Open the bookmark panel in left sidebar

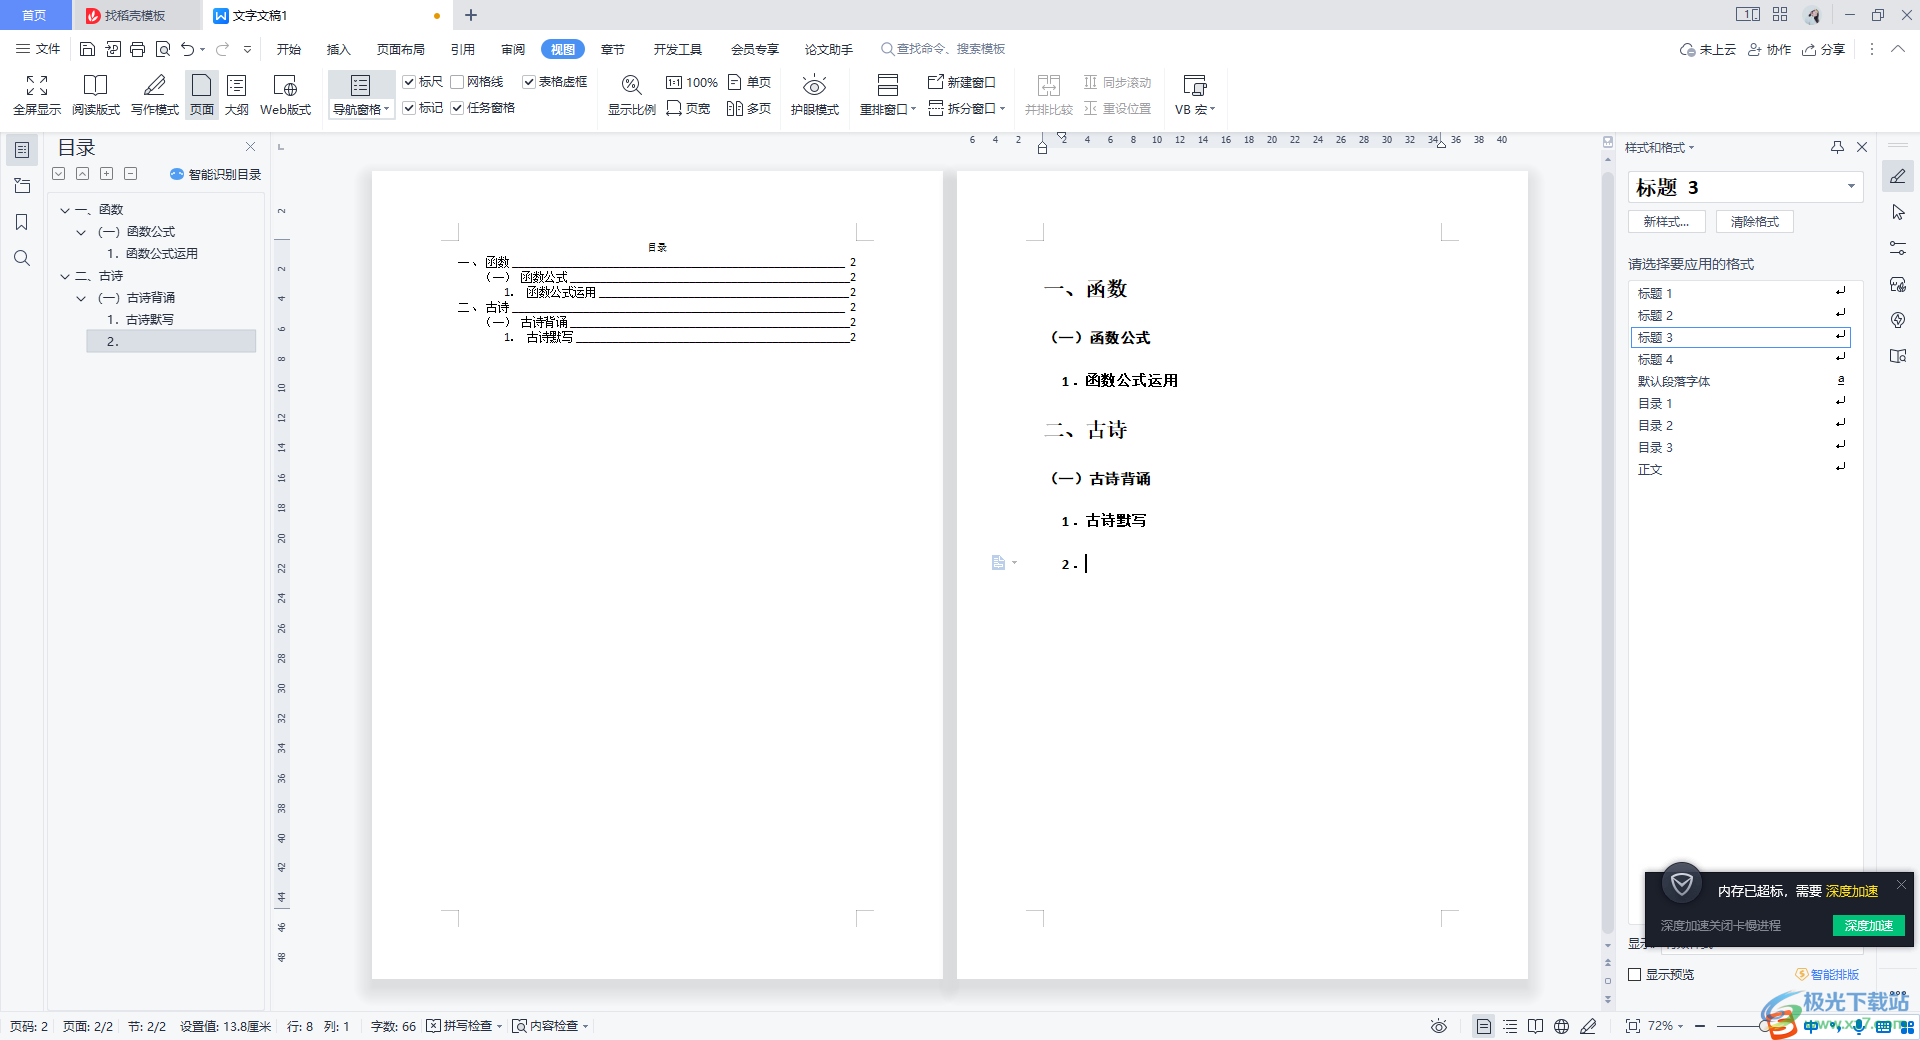[21, 222]
